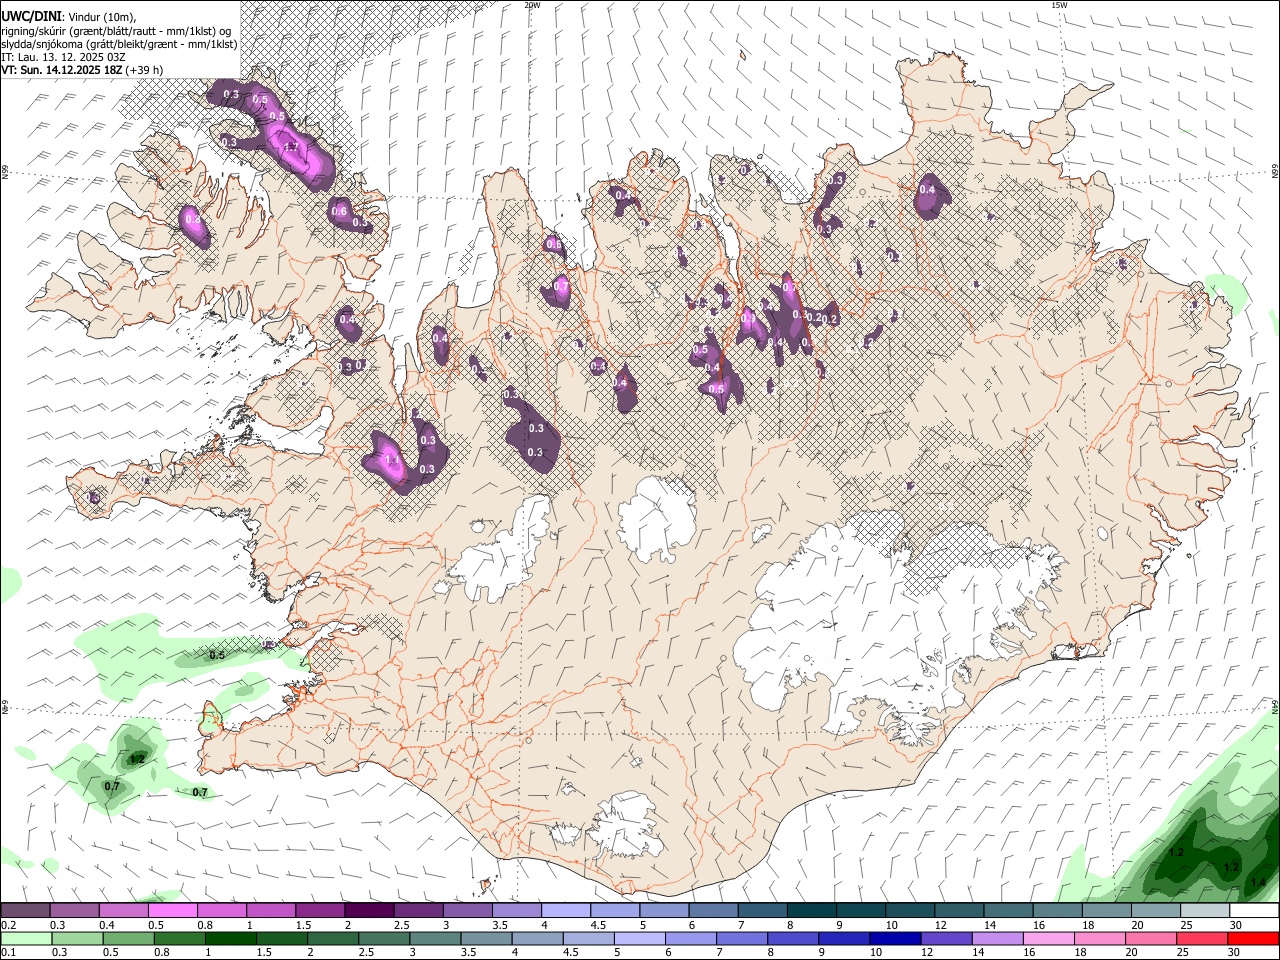1280x960 pixels.
Task: Click the '1.7' snowfall value in the Westfjords
Action: 291,148
